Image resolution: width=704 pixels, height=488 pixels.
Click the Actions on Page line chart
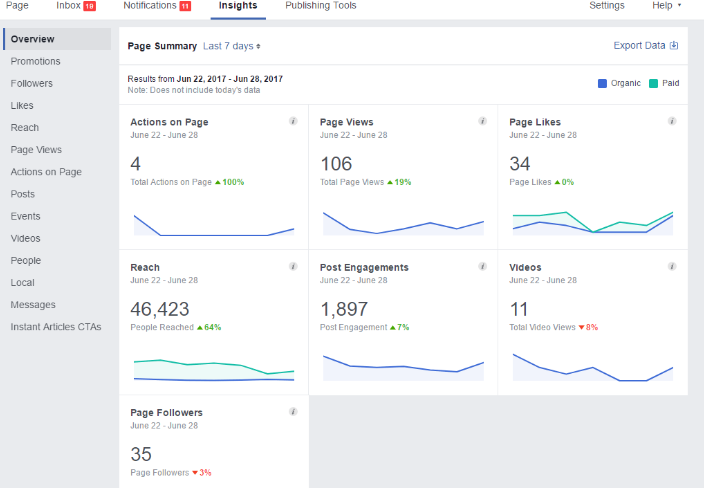tap(214, 225)
